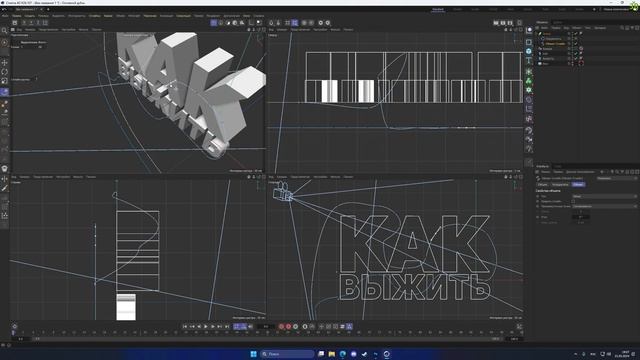The height and width of the screenshot is (360, 640).
Task: Click the blue Cube primitive icon
Action: tap(529, 51)
